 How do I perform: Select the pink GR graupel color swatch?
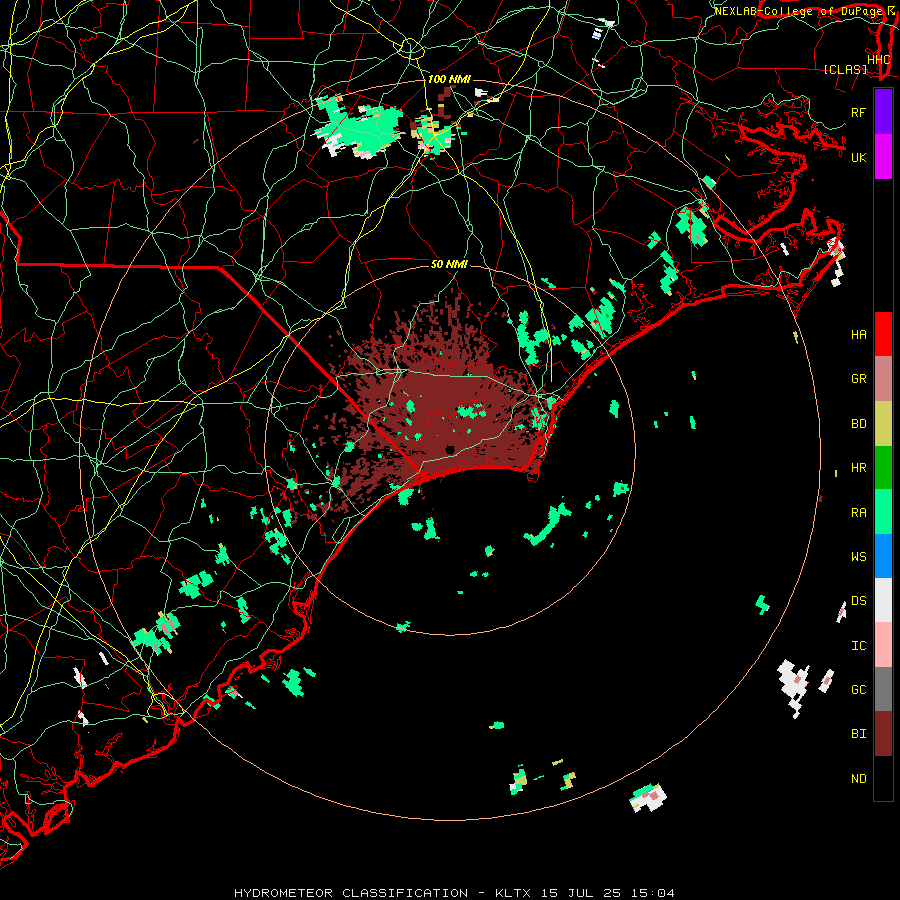tap(883, 379)
